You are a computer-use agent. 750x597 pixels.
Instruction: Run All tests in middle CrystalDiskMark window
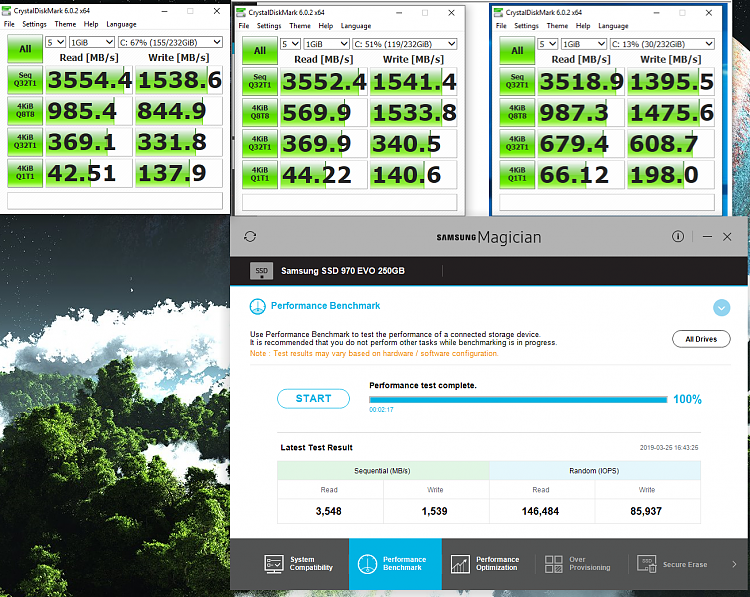(x=260, y=51)
